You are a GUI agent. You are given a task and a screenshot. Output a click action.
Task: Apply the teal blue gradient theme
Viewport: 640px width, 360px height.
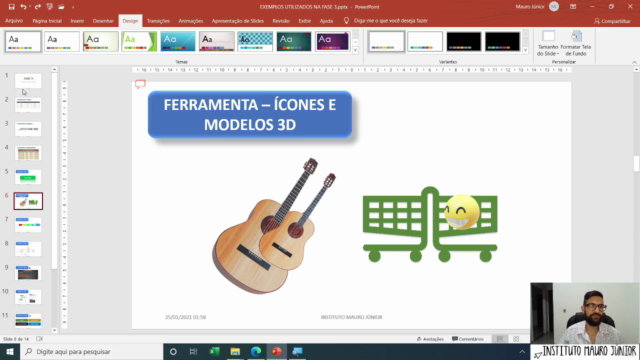pos(178,42)
